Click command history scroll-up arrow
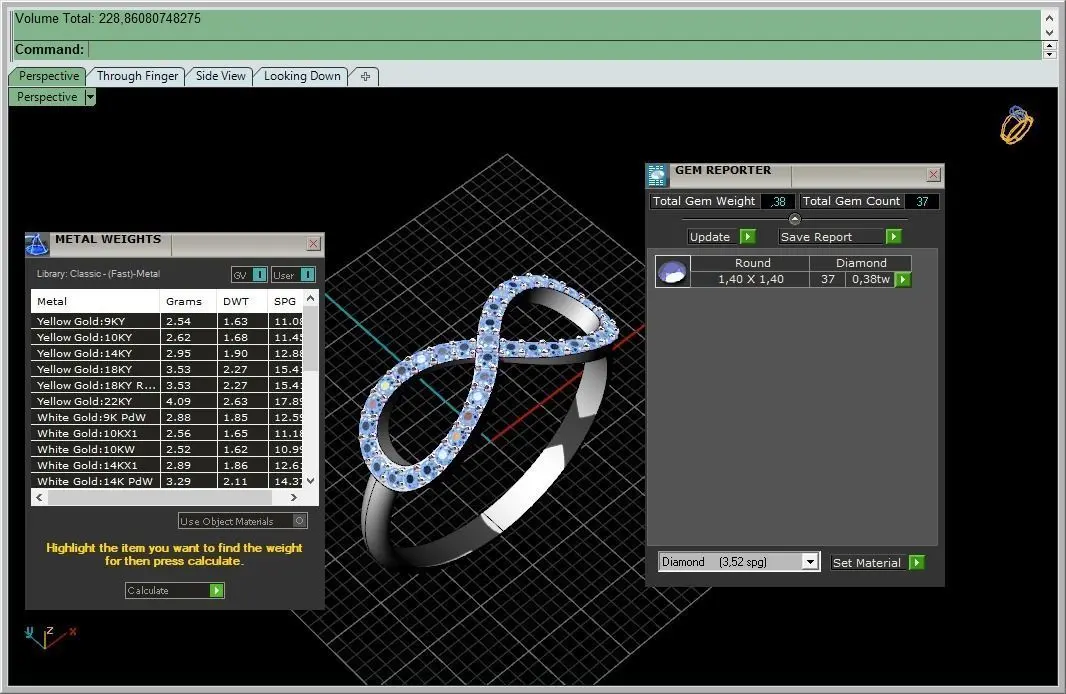 pyautogui.click(x=1049, y=17)
